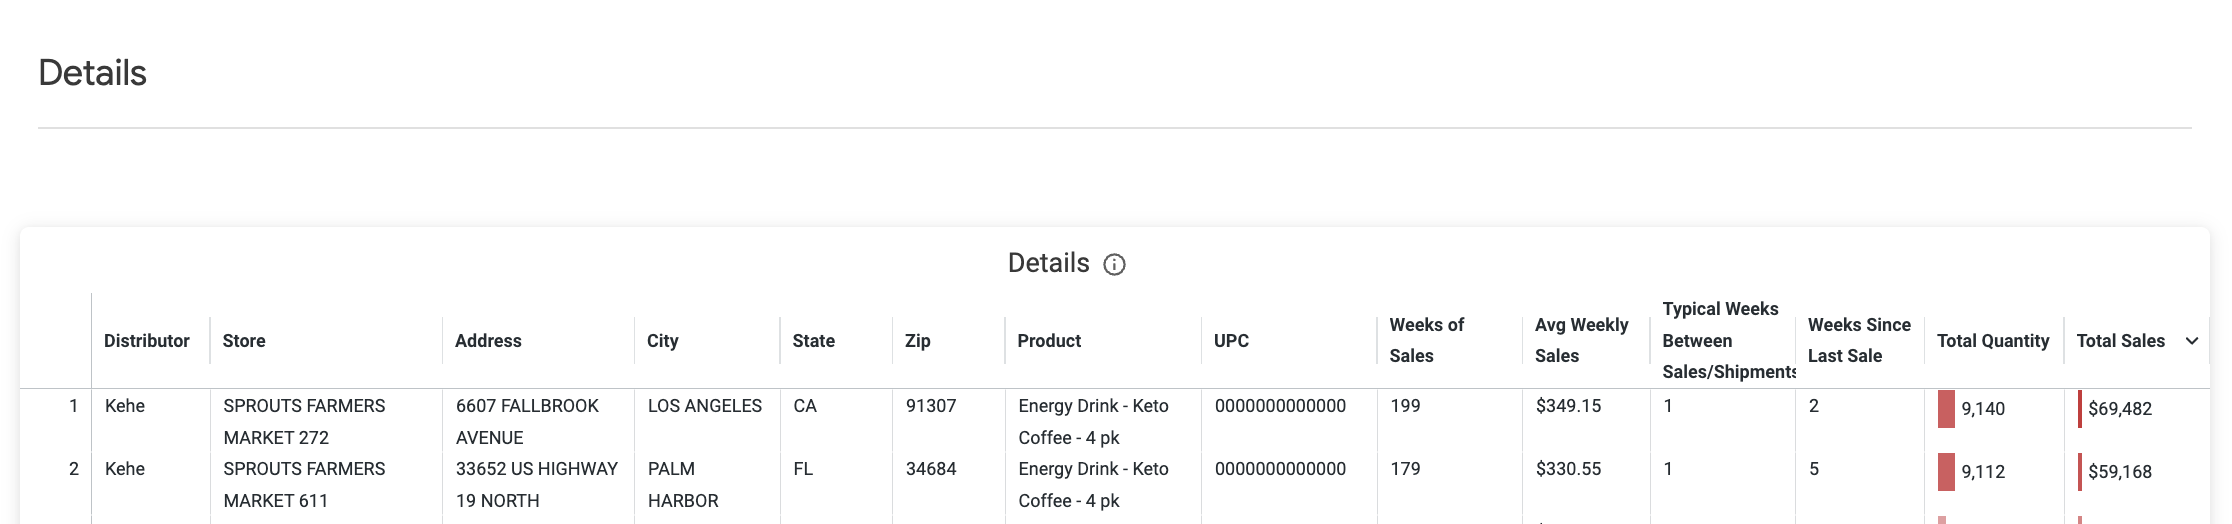This screenshot has width=2232, height=524.
Task: Select the PALM HARBOR city cell
Action: (x=683, y=485)
